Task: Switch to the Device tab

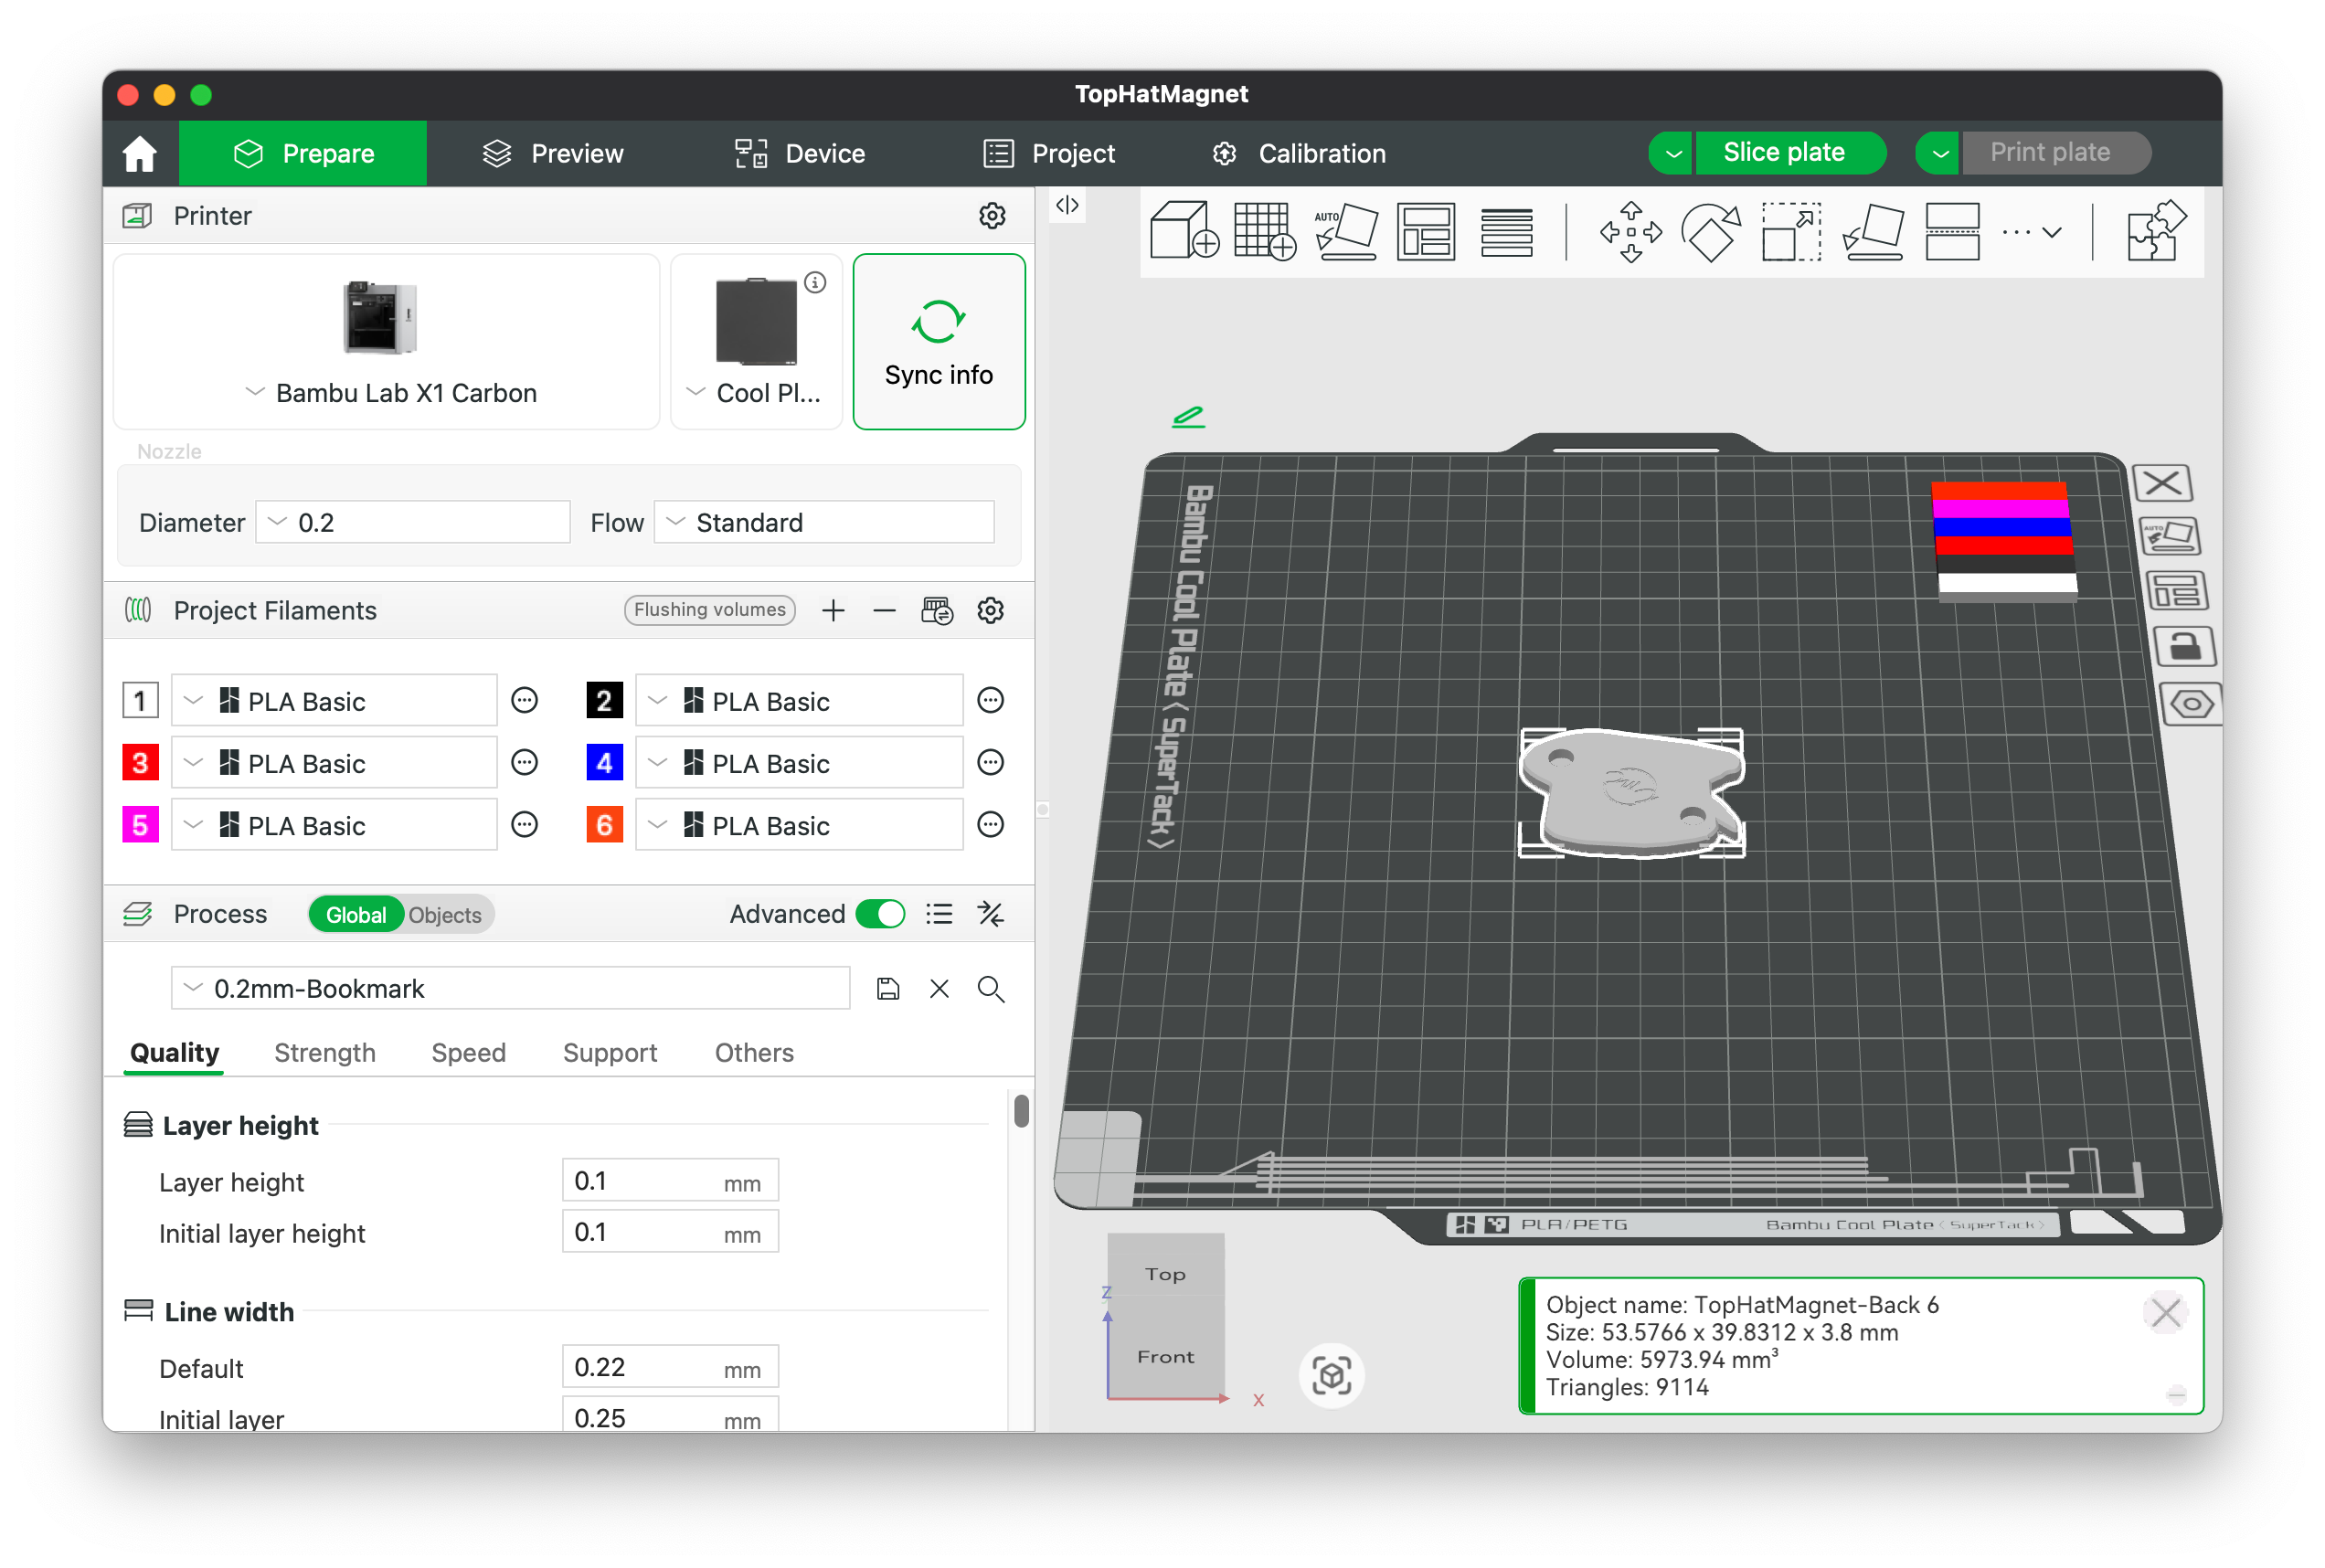Action: click(x=799, y=153)
